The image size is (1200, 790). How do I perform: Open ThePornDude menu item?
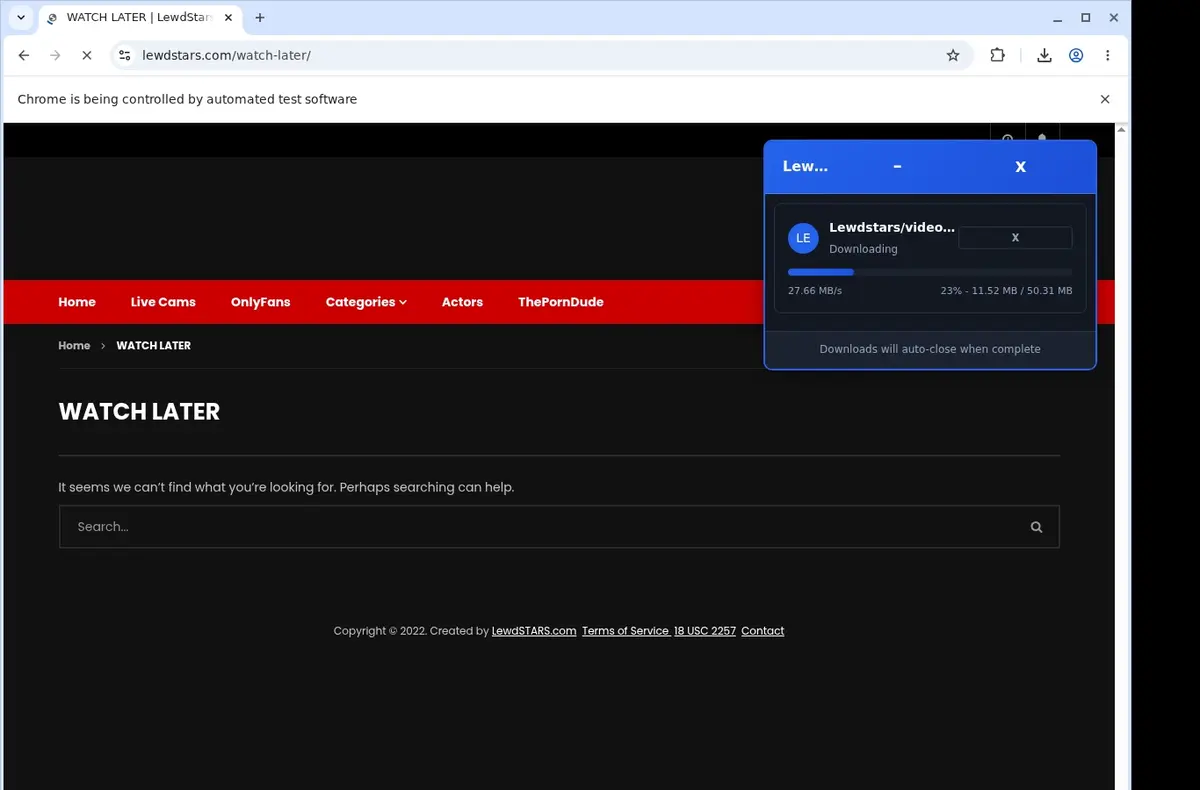click(561, 302)
